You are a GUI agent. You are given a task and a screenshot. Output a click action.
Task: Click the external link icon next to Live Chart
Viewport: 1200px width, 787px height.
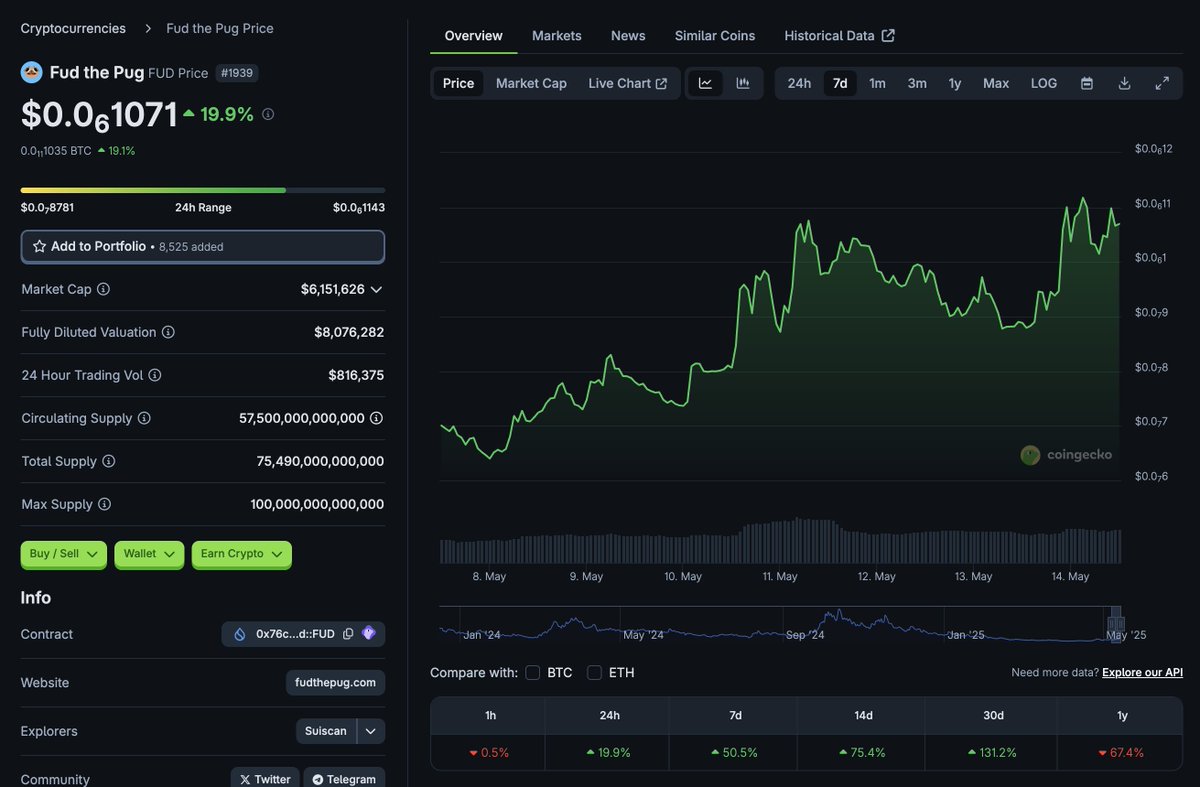(x=661, y=83)
